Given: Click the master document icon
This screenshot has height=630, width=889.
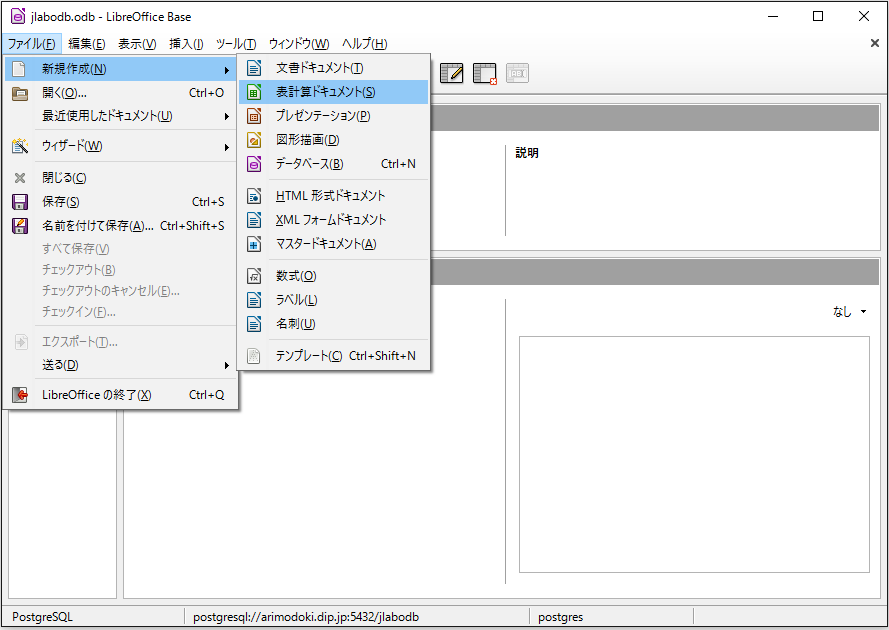Looking at the screenshot, I should pyautogui.click(x=254, y=244).
